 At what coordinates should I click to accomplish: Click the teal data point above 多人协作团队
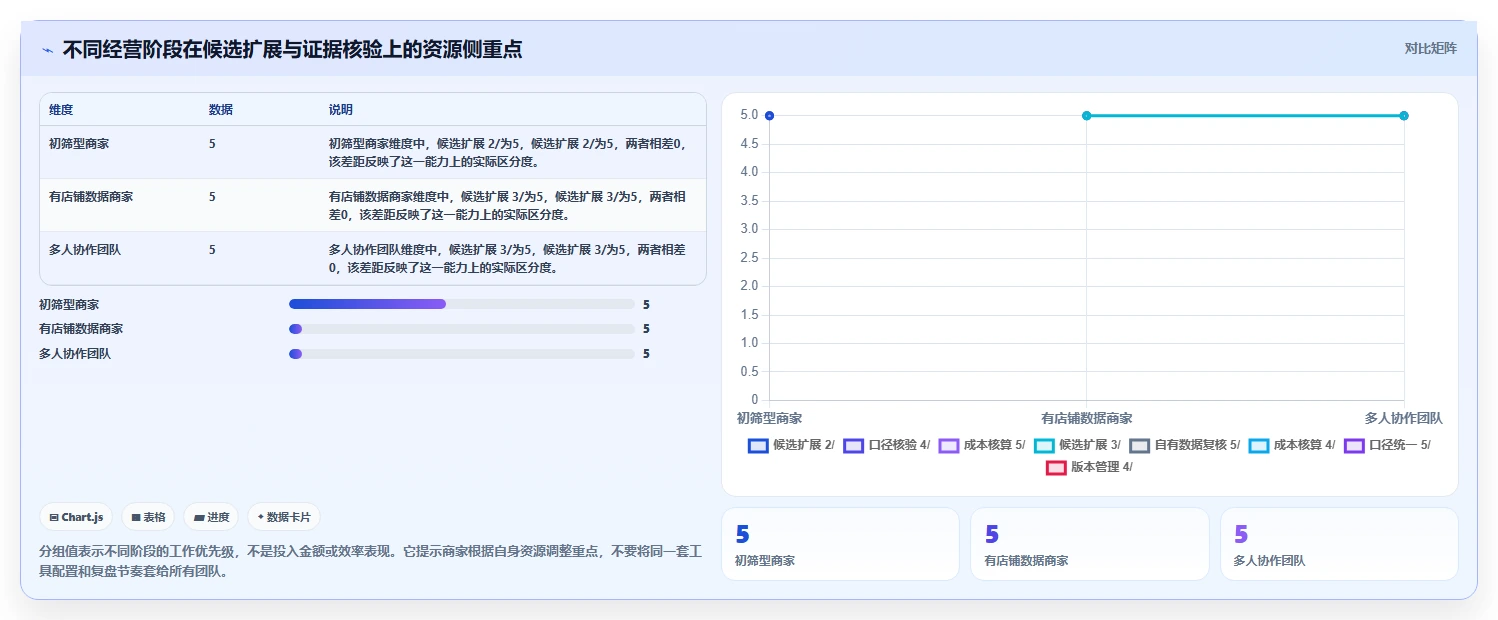point(1404,116)
